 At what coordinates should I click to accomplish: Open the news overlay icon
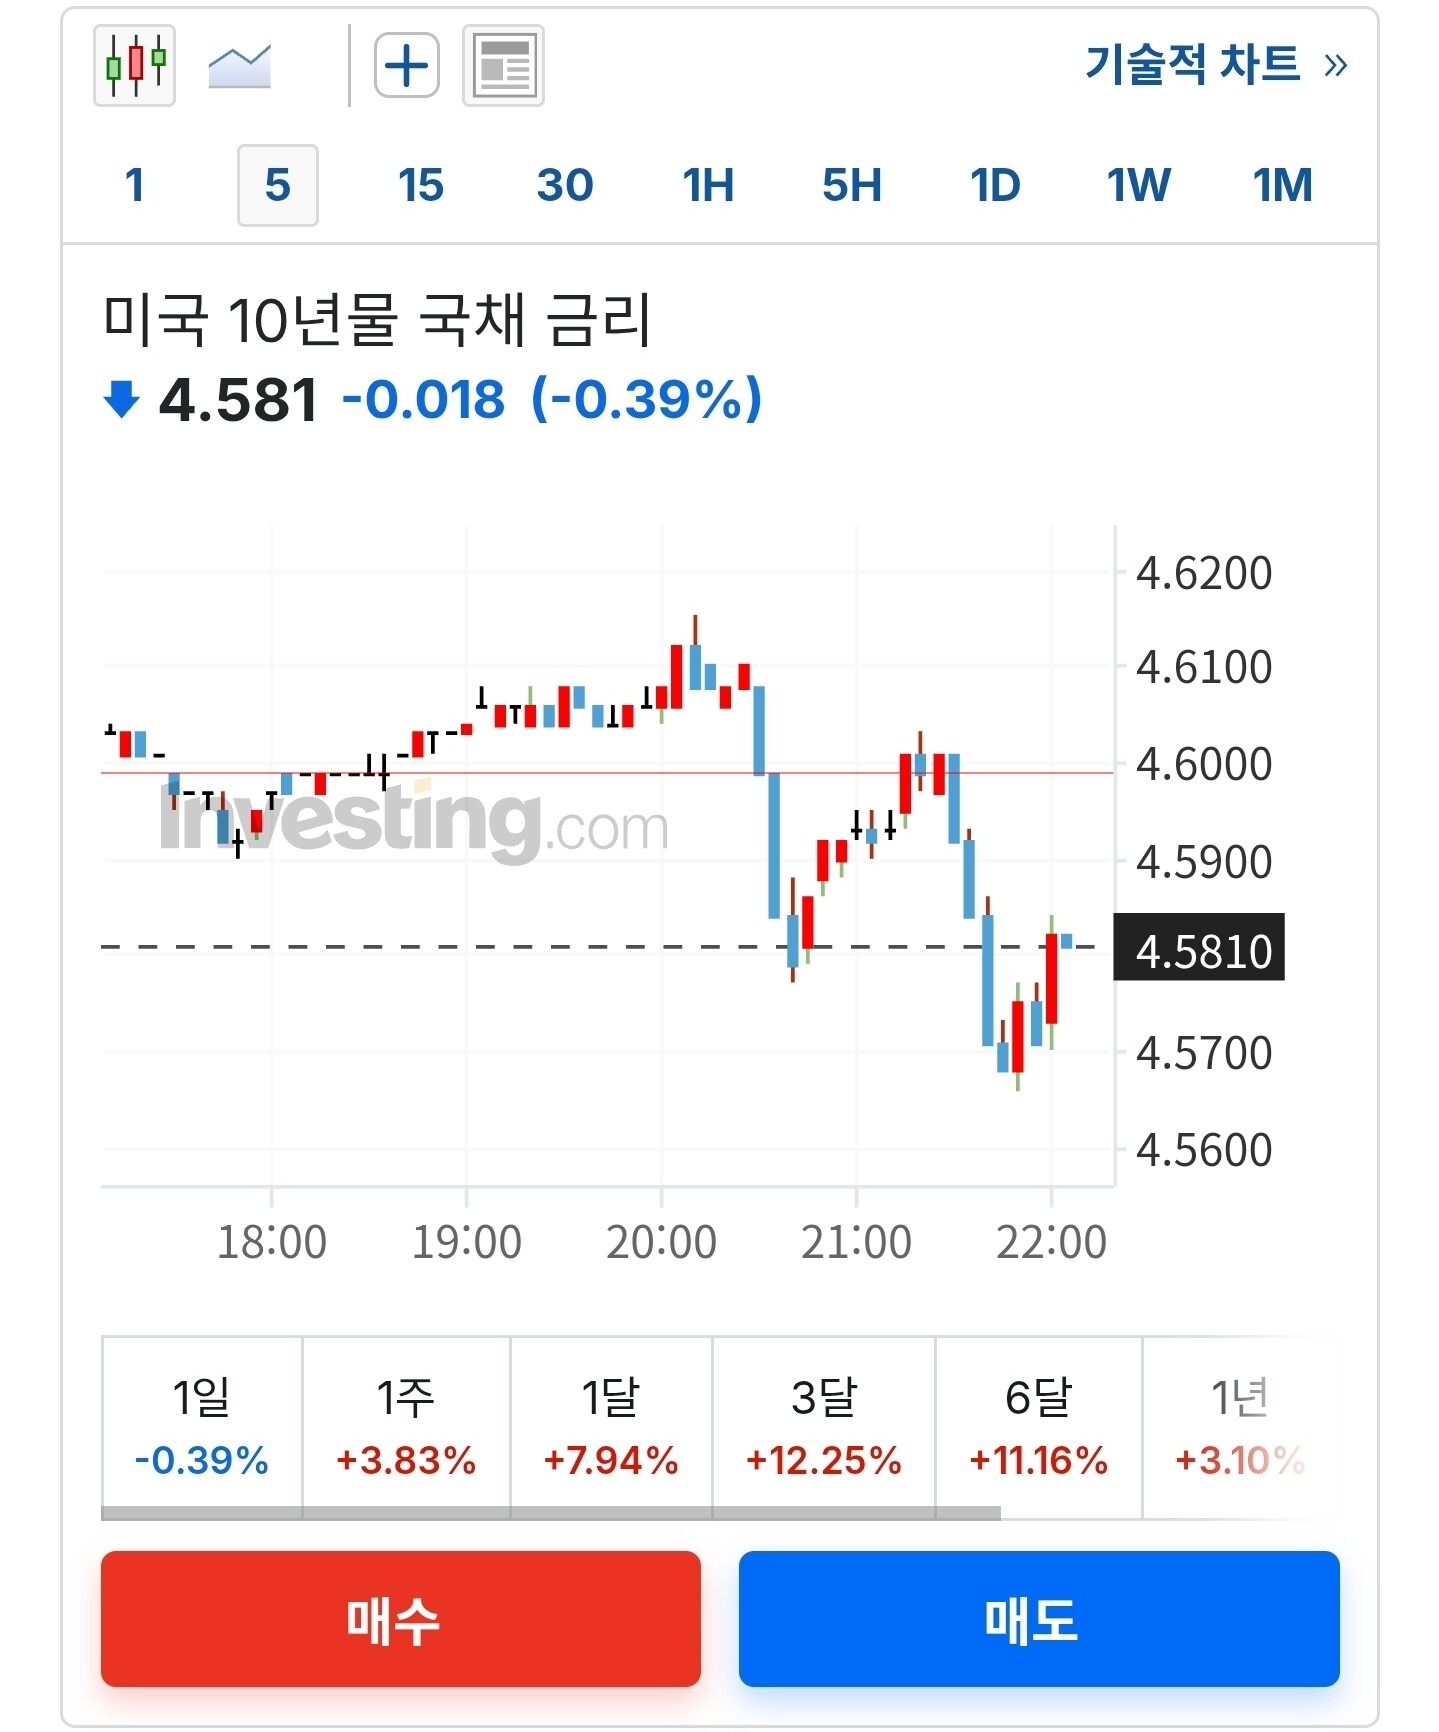[x=503, y=66]
